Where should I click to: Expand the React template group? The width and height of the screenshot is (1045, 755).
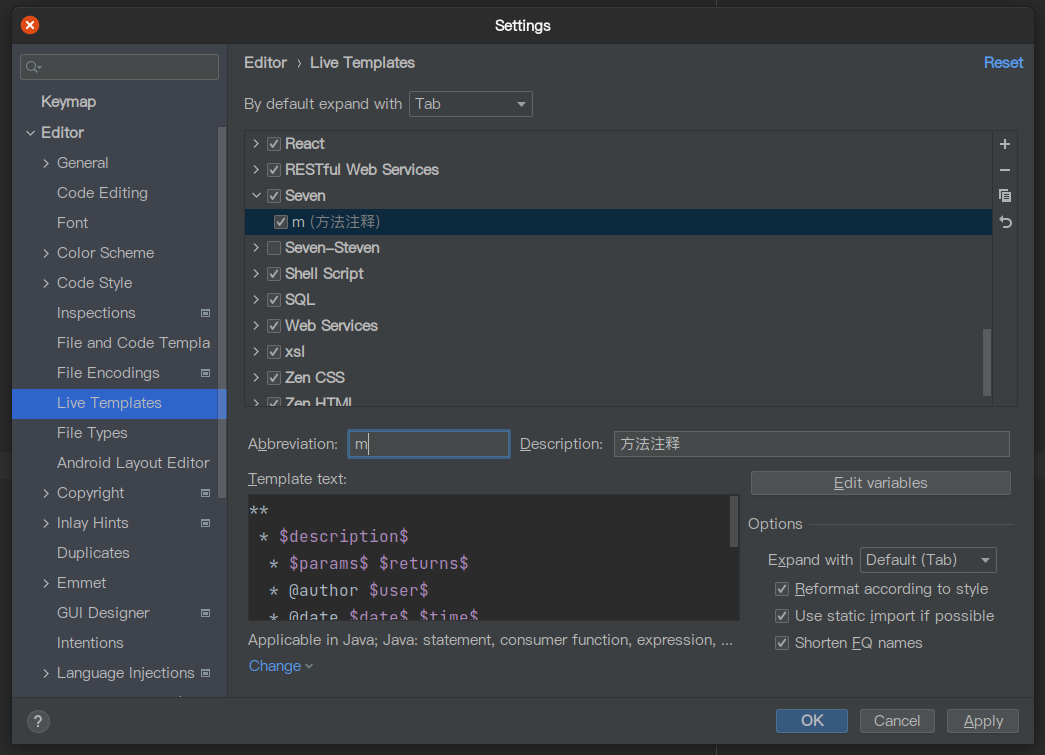click(256, 143)
